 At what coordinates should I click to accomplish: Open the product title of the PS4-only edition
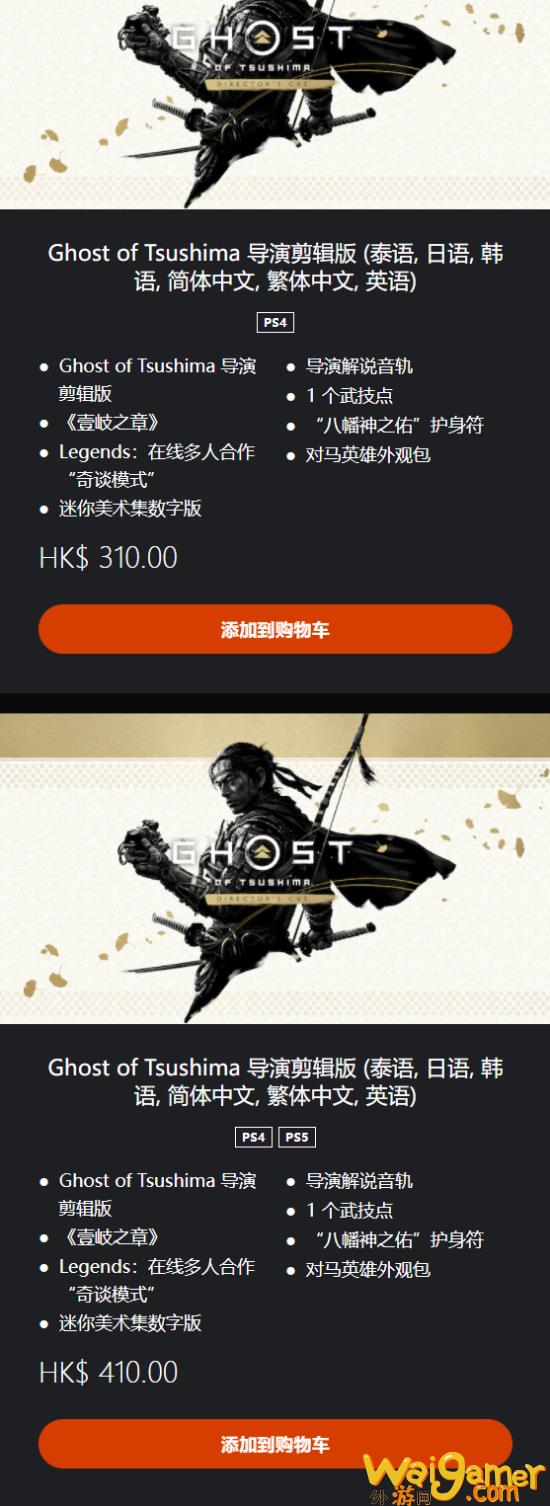pos(275,267)
